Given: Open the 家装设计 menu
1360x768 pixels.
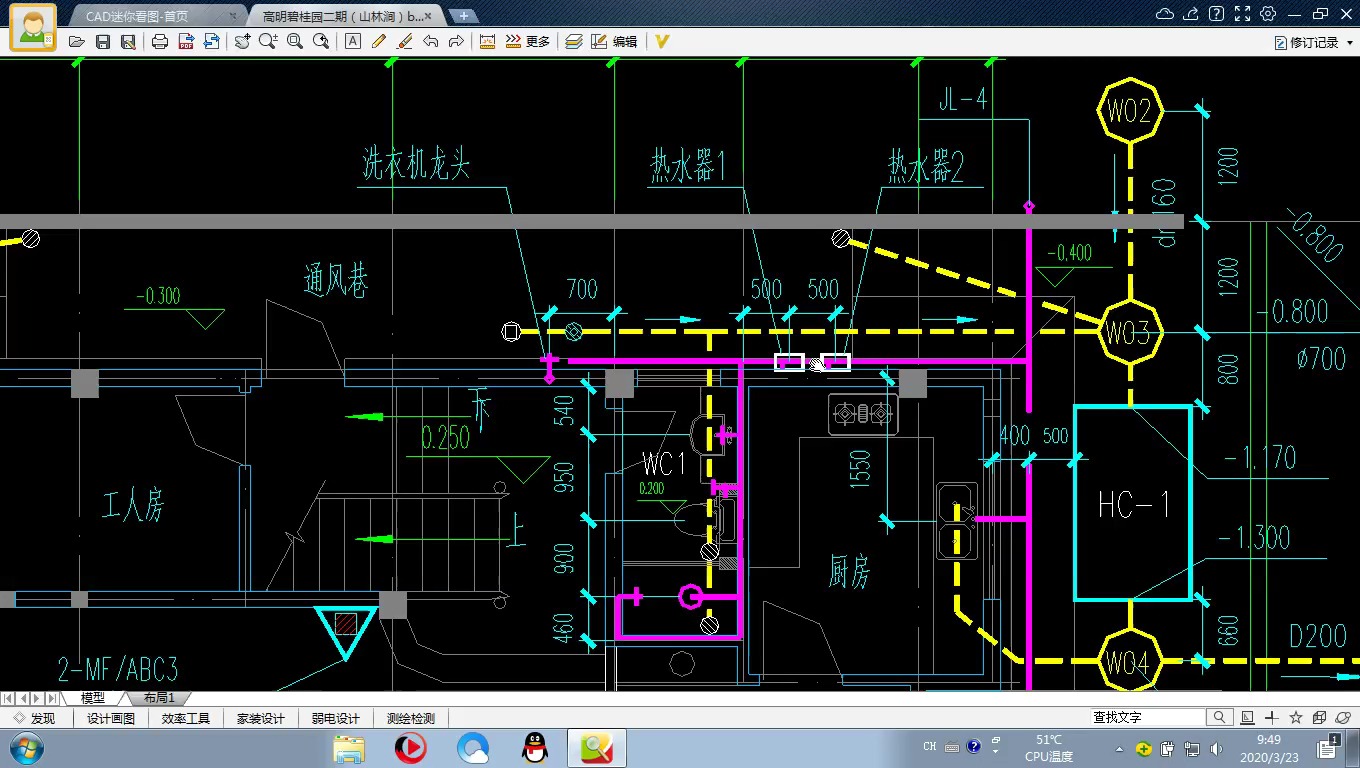Looking at the screenshot, I should point(261,718).
